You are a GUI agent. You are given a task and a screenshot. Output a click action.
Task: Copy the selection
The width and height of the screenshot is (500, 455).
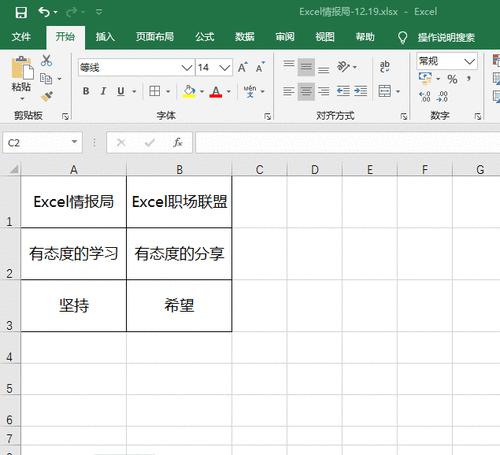[x=46, y=79]
